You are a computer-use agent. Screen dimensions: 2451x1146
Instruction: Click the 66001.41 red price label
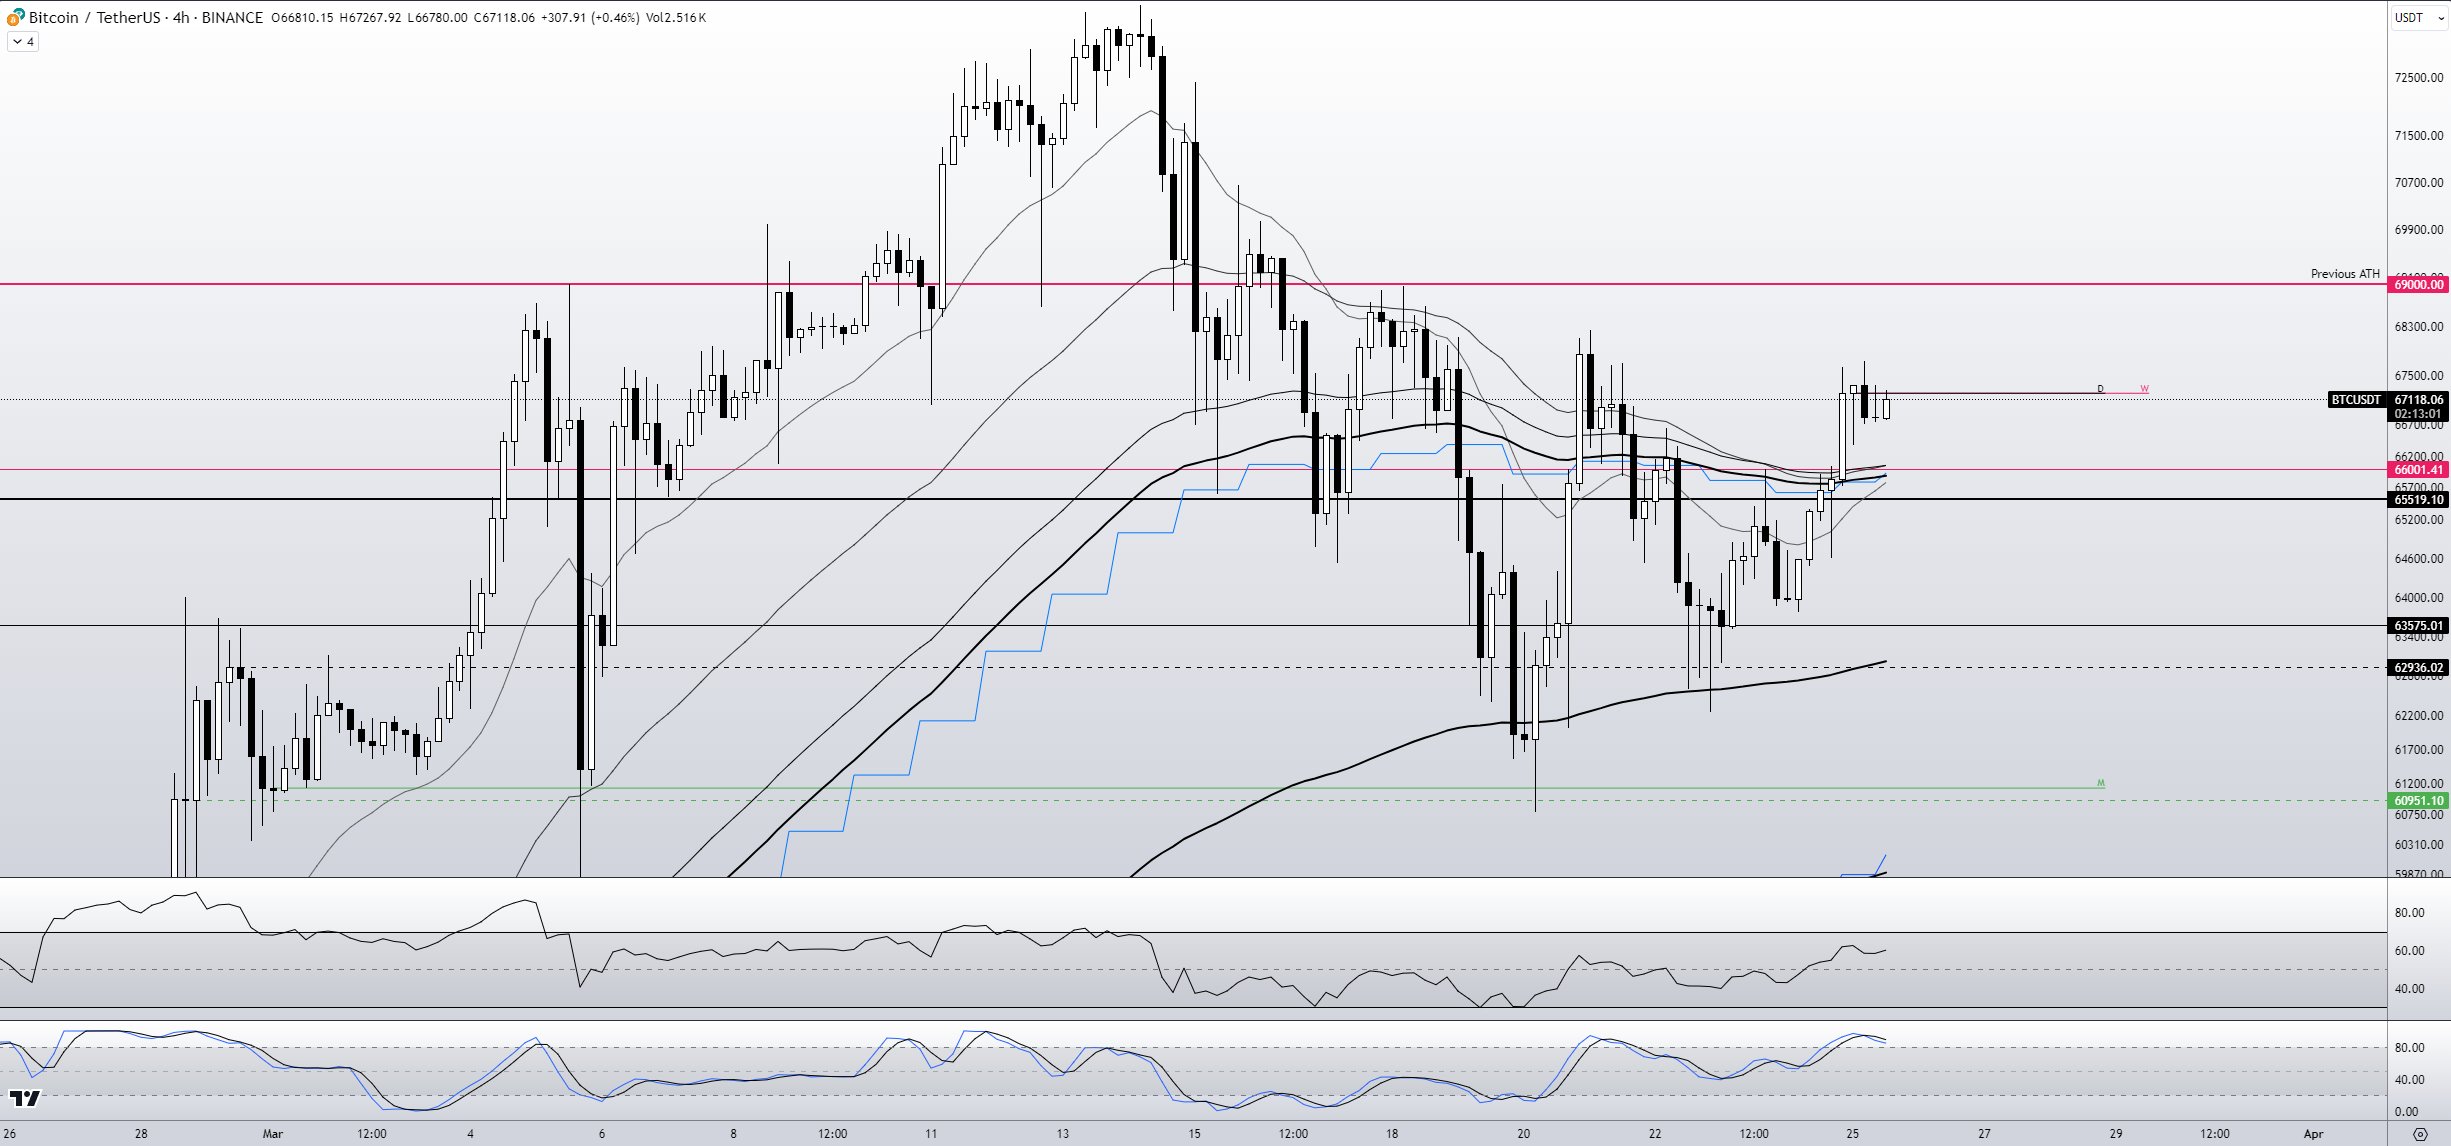[2418, 469]
